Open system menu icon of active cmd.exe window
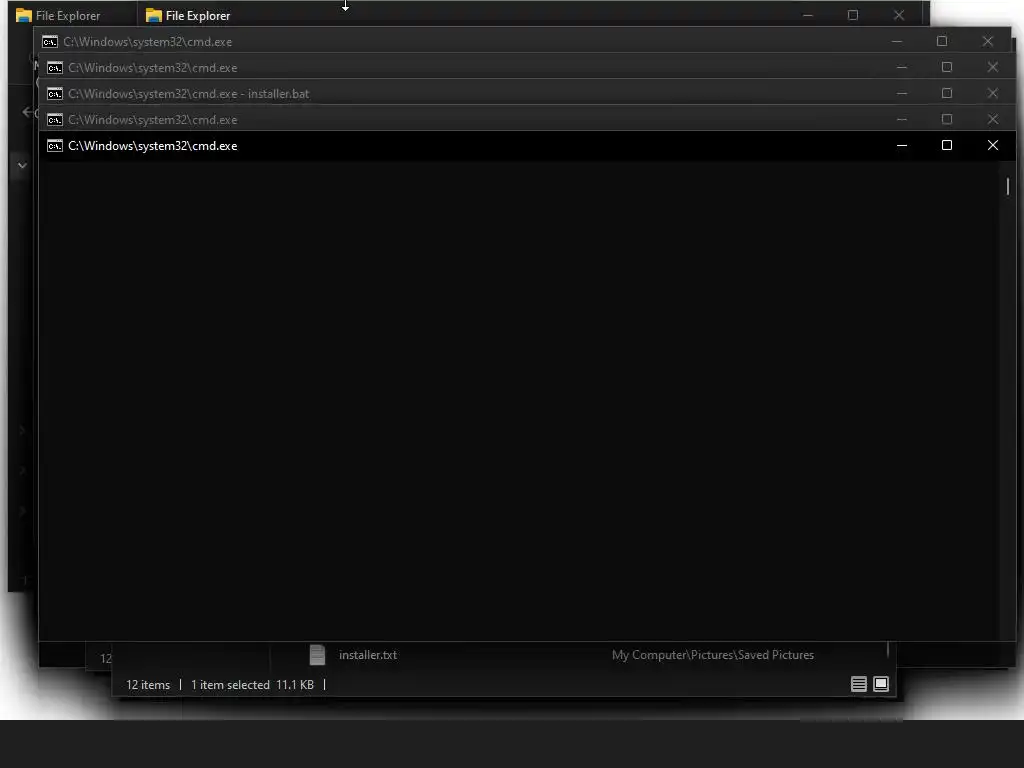The image size is (1024, 768). [x=55, y=146]
